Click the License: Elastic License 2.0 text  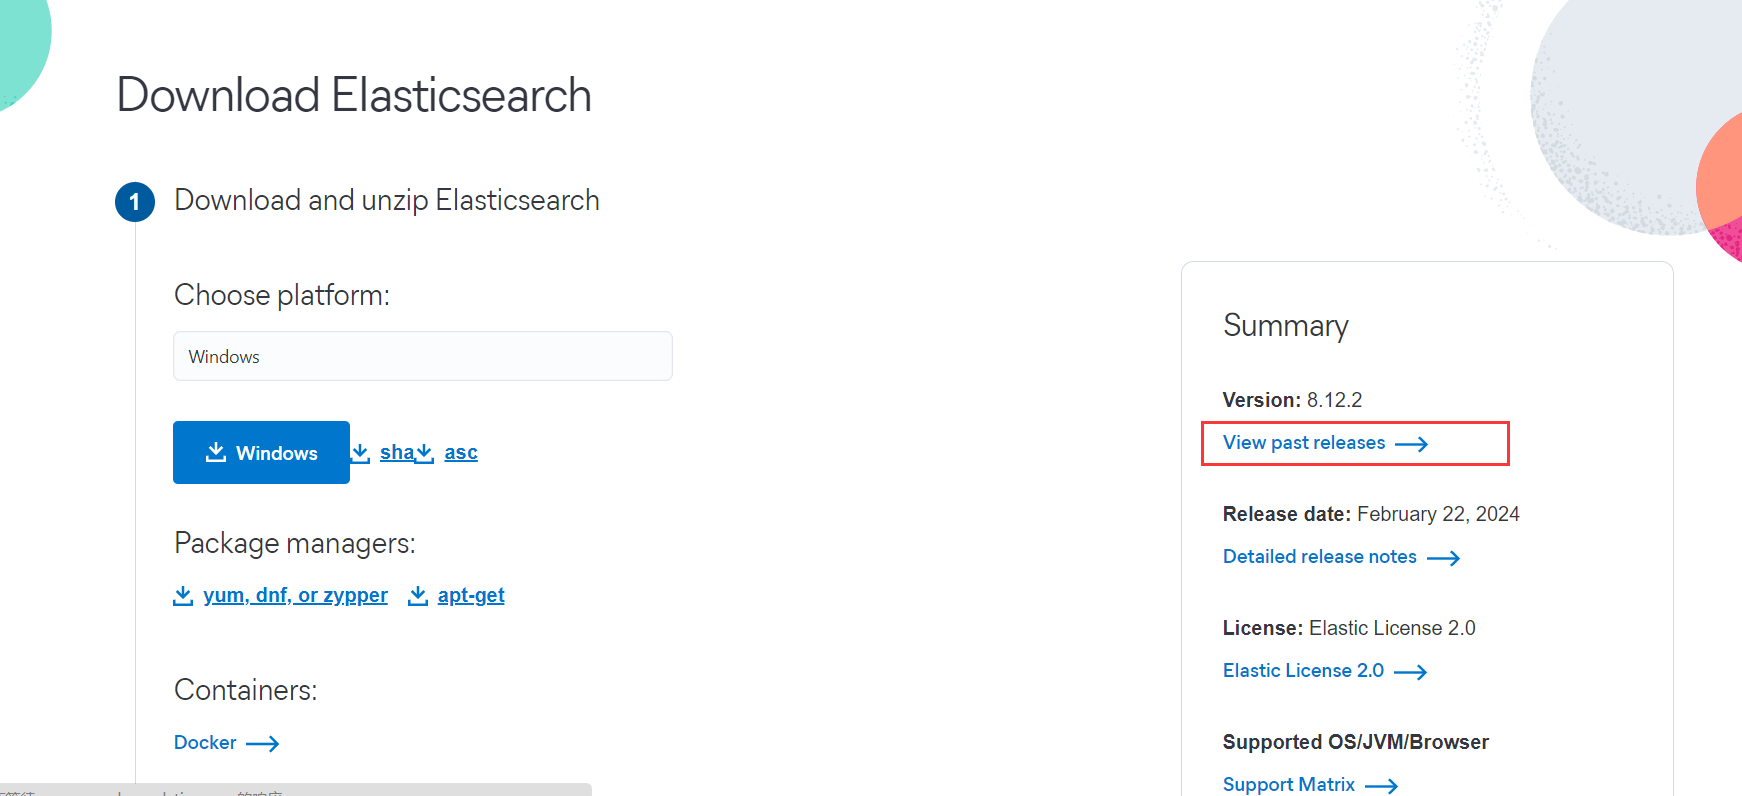click(x=1349, y=628)
